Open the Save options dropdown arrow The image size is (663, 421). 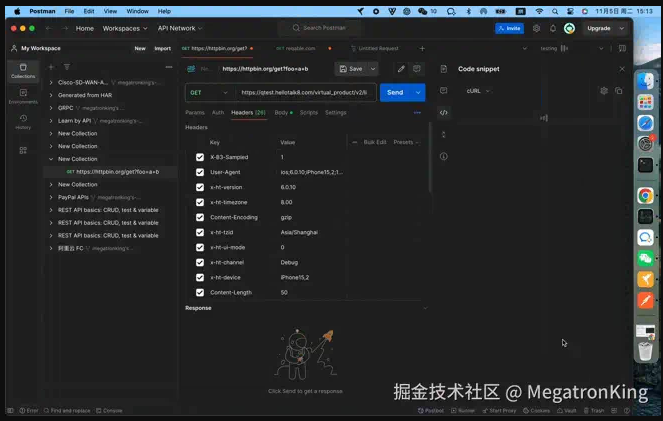(373, 68)
